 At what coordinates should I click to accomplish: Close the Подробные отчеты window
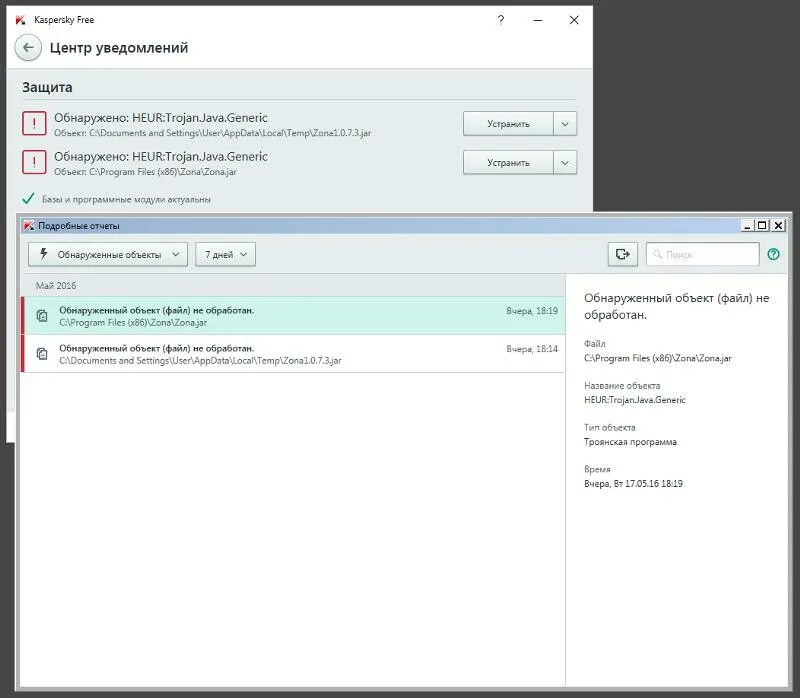coord(778,226)
